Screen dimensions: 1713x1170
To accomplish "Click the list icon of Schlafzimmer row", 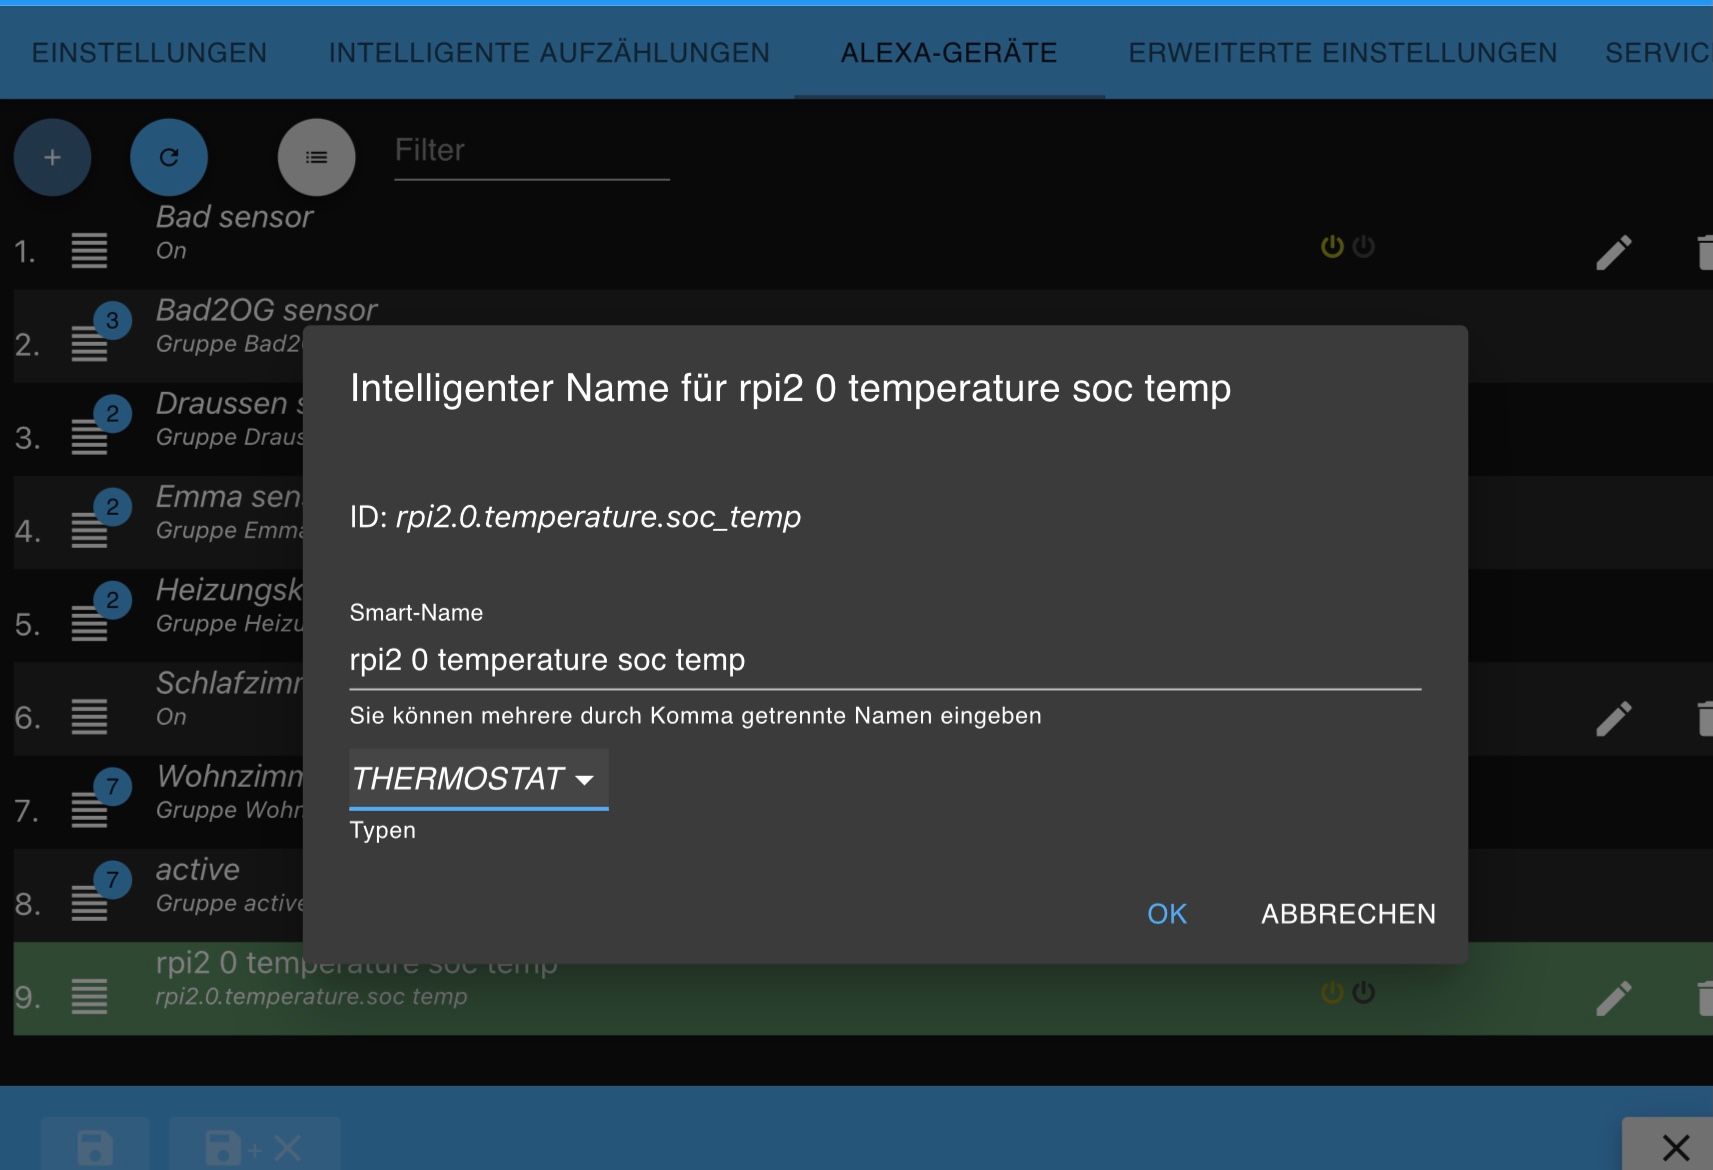I will pos(89,716).
